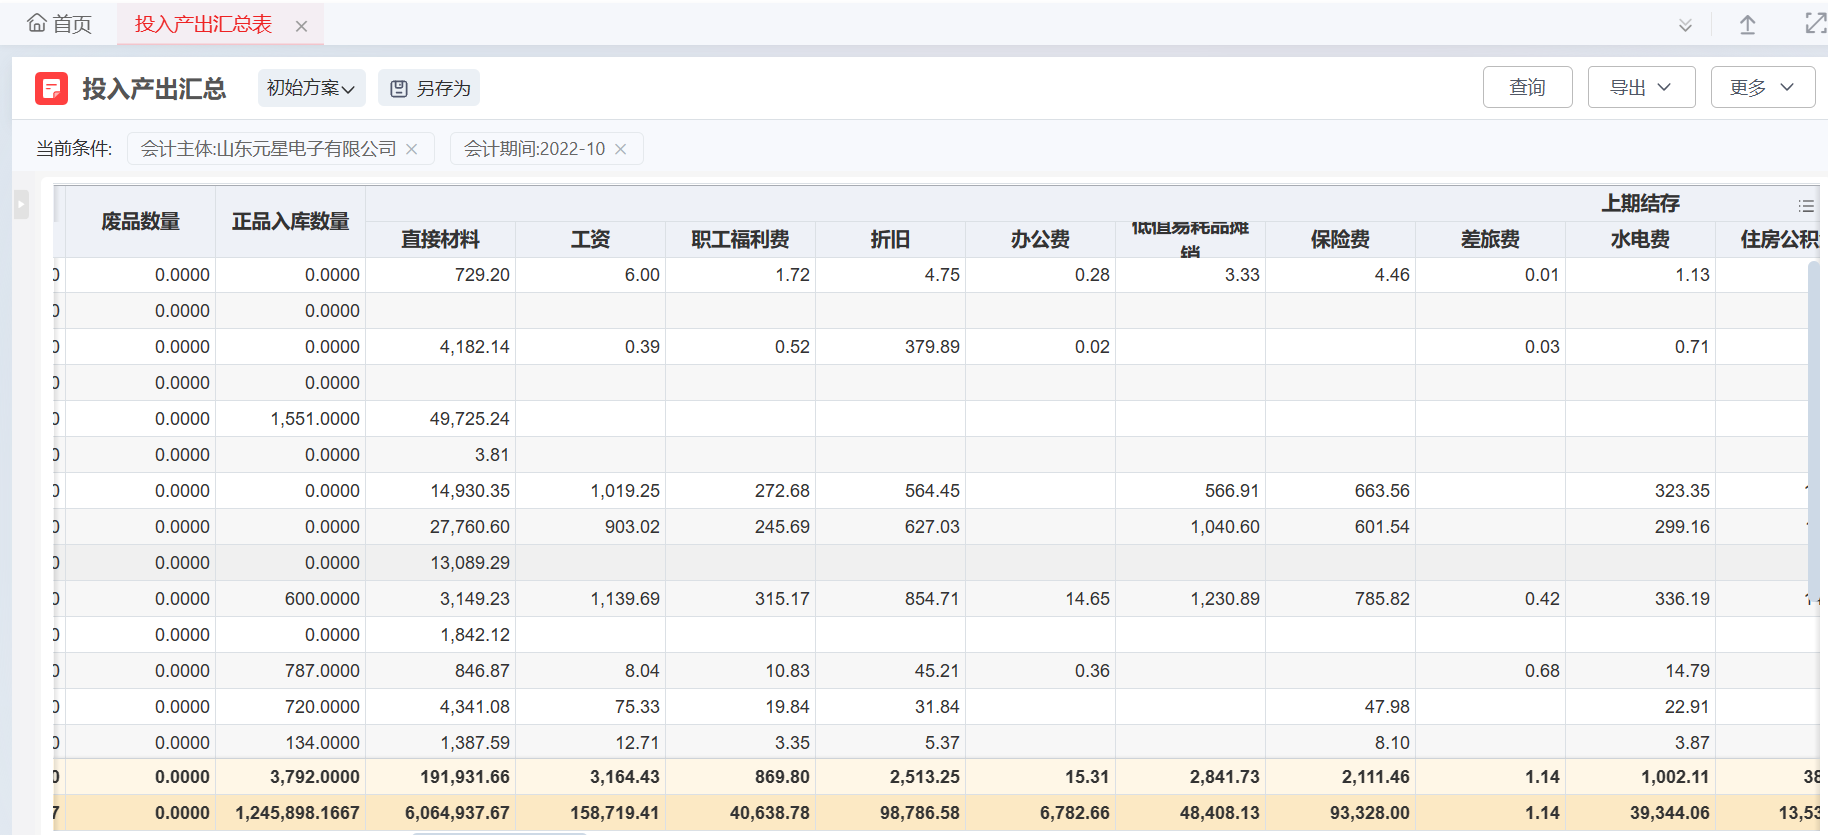
Task: Click the 另存为 save-as button
Action: click(430, 88)
